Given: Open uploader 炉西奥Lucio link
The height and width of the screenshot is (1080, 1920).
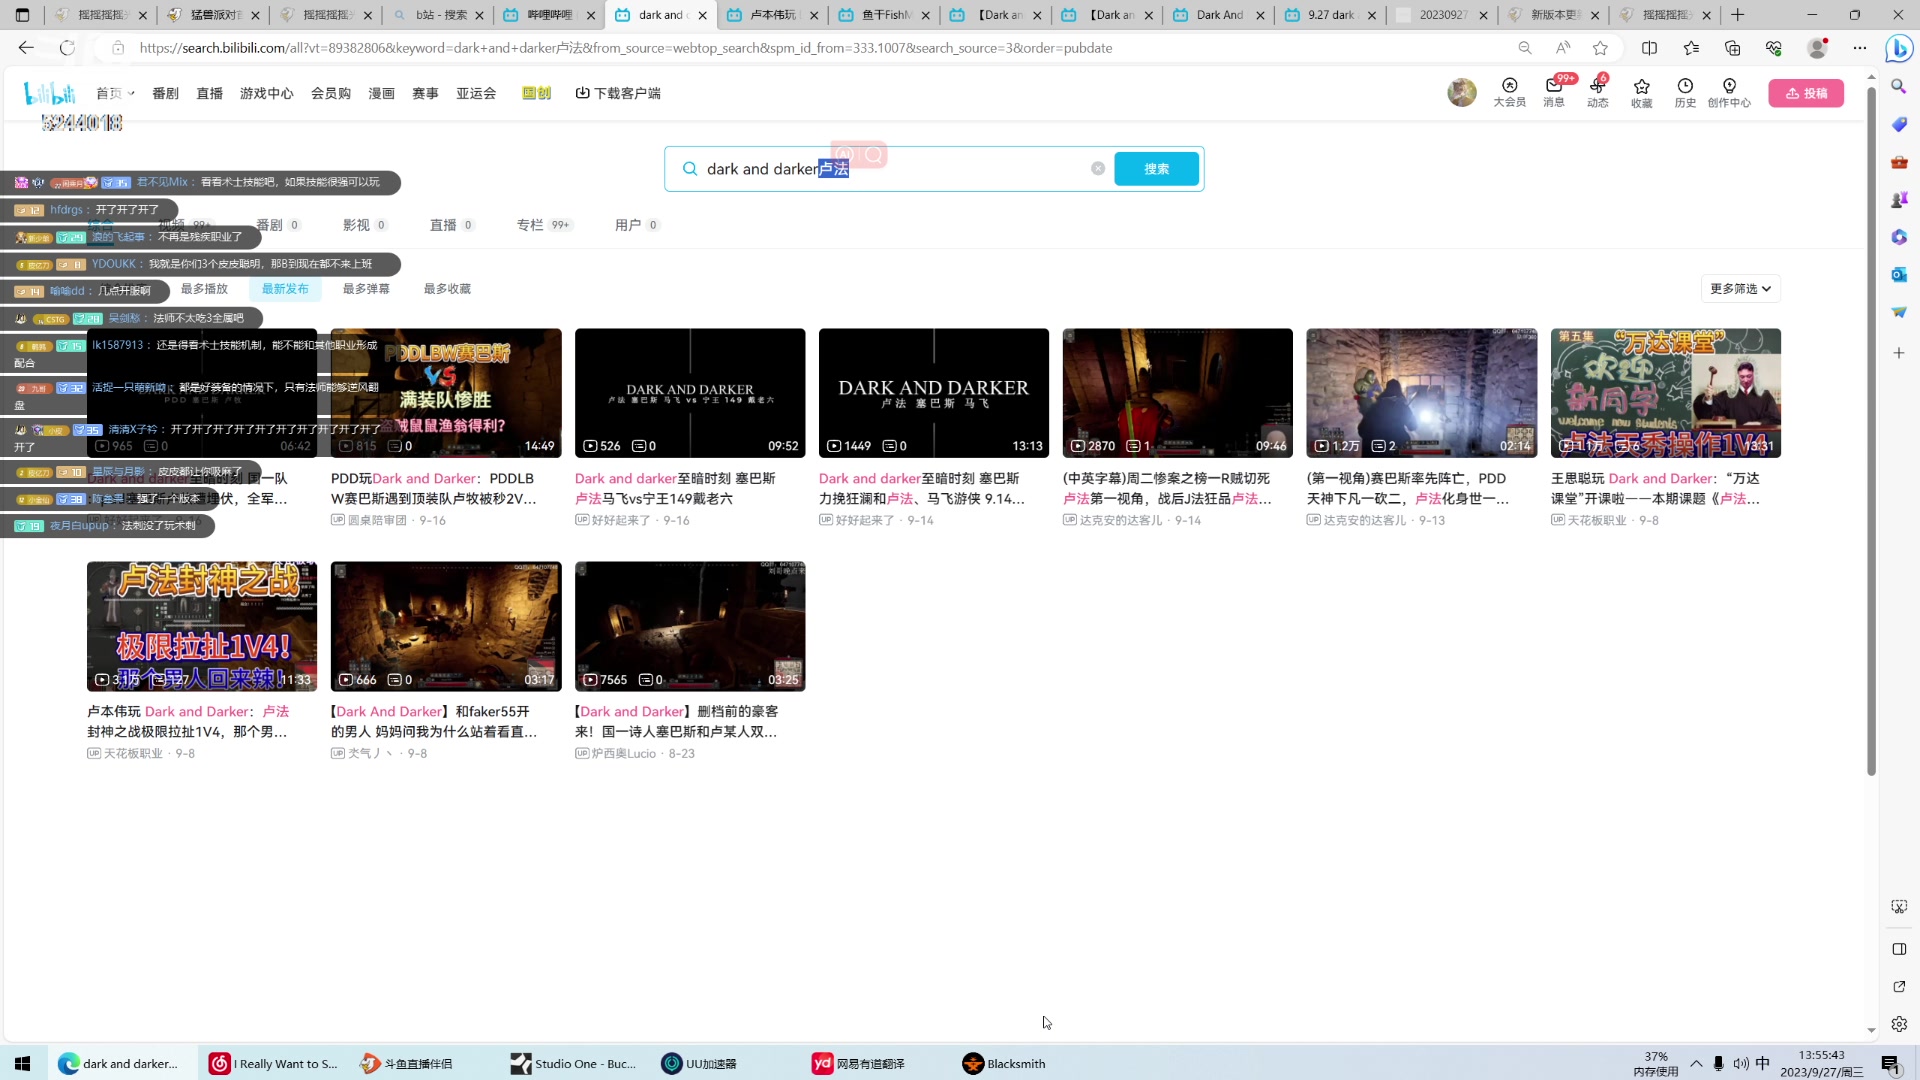Looking at the screenshot, I should (x=623, y=753).
